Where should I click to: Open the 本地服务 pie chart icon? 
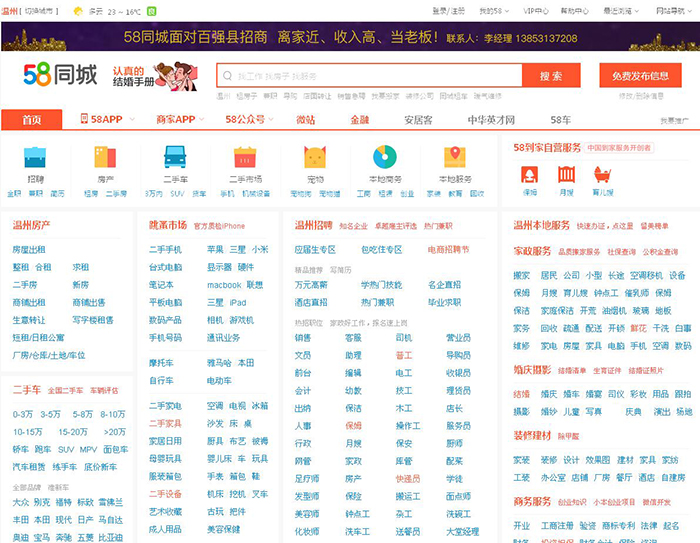(x=384, y=158)
